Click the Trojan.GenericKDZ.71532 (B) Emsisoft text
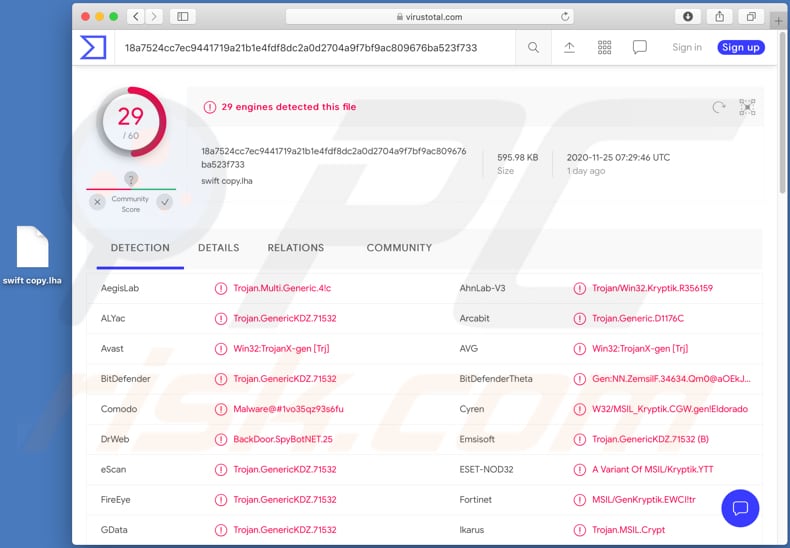The height and width of the screenshot is (548, 790). [650, 439]
